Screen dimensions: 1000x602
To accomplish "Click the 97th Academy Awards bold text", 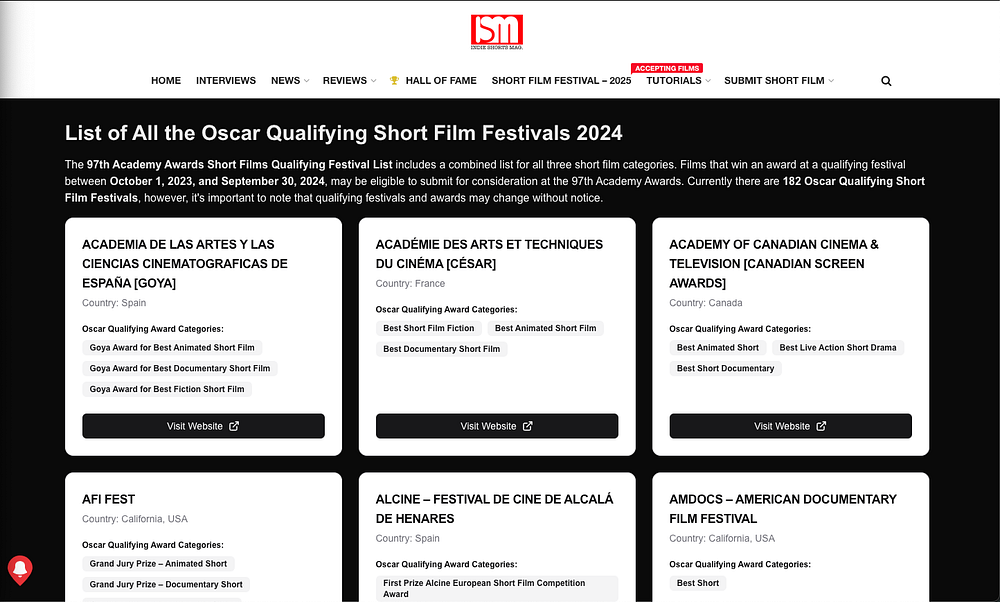I will 239,165.
